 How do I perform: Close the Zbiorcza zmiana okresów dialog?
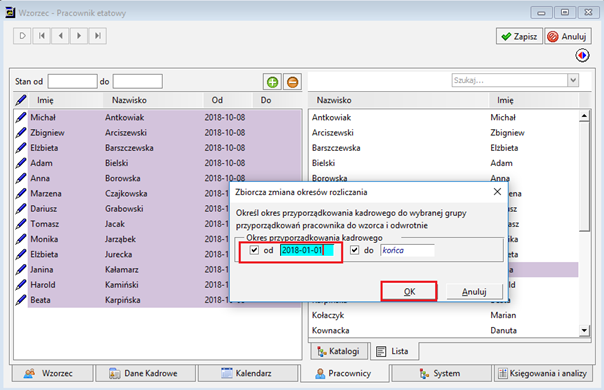point(497,192)
